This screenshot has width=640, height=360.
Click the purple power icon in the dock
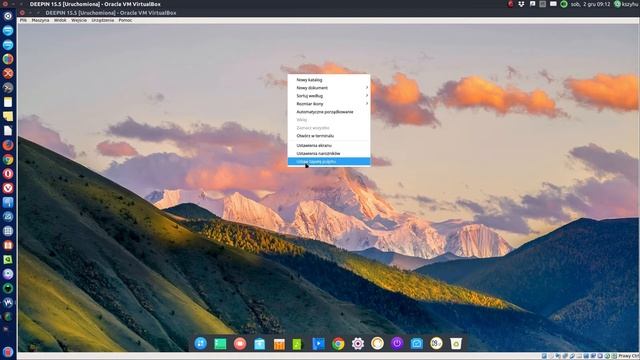tap(397, 344)
